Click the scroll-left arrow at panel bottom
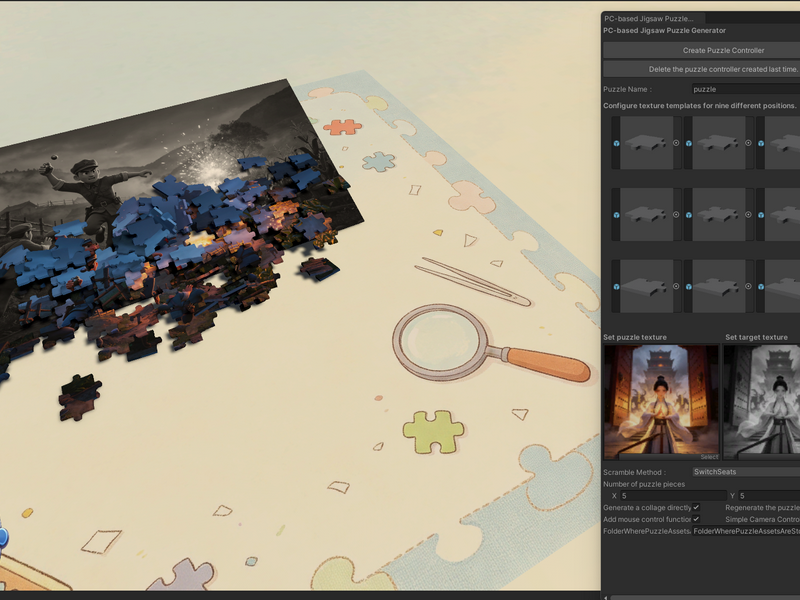This screenshot has width=800, height=600. pos(606,597)
